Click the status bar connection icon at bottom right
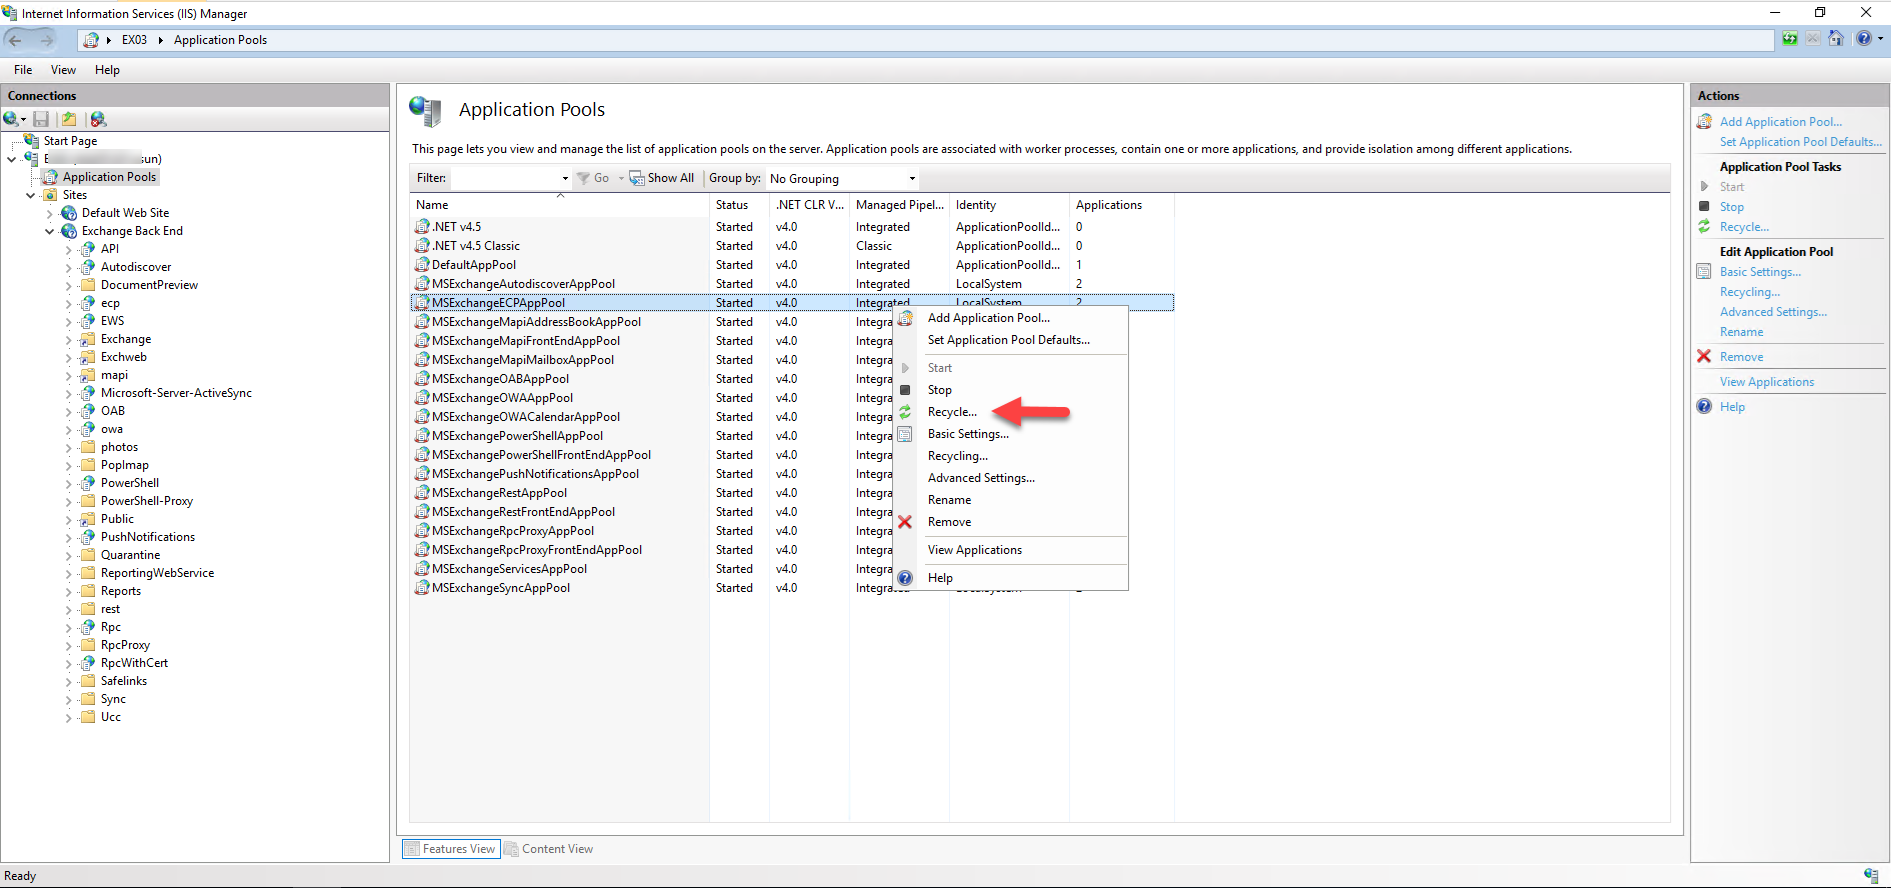 point(1871,876)
